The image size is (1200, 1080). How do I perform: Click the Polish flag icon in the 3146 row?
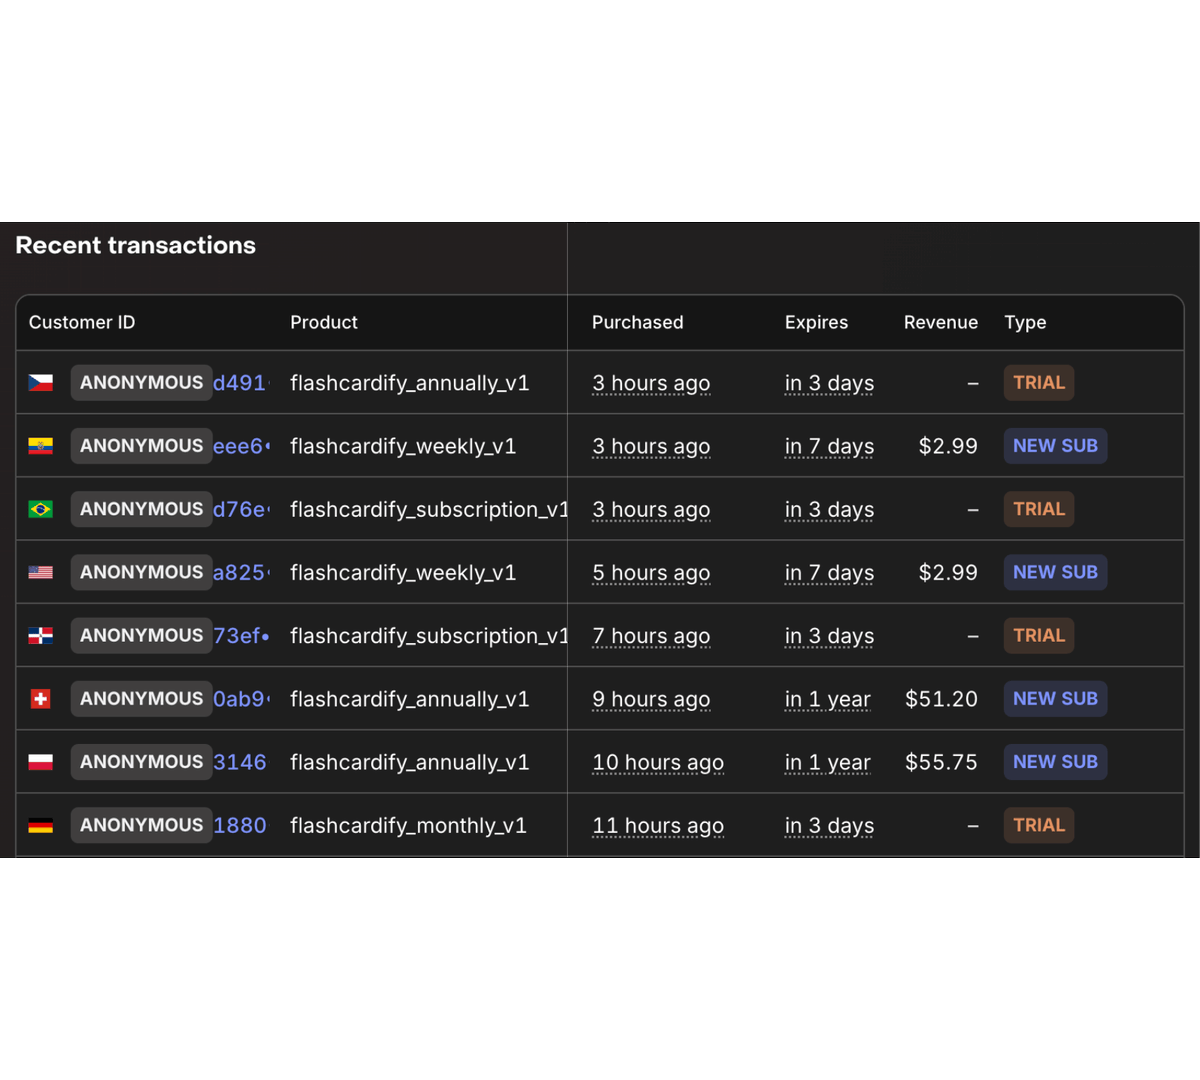point(40,762)
